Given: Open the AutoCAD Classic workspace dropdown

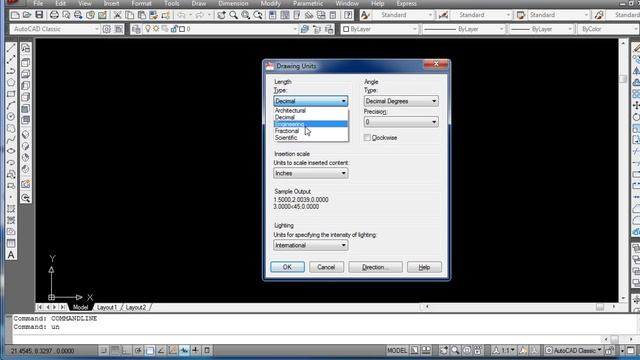Looking at the screenshot, I should coord(55,29).
